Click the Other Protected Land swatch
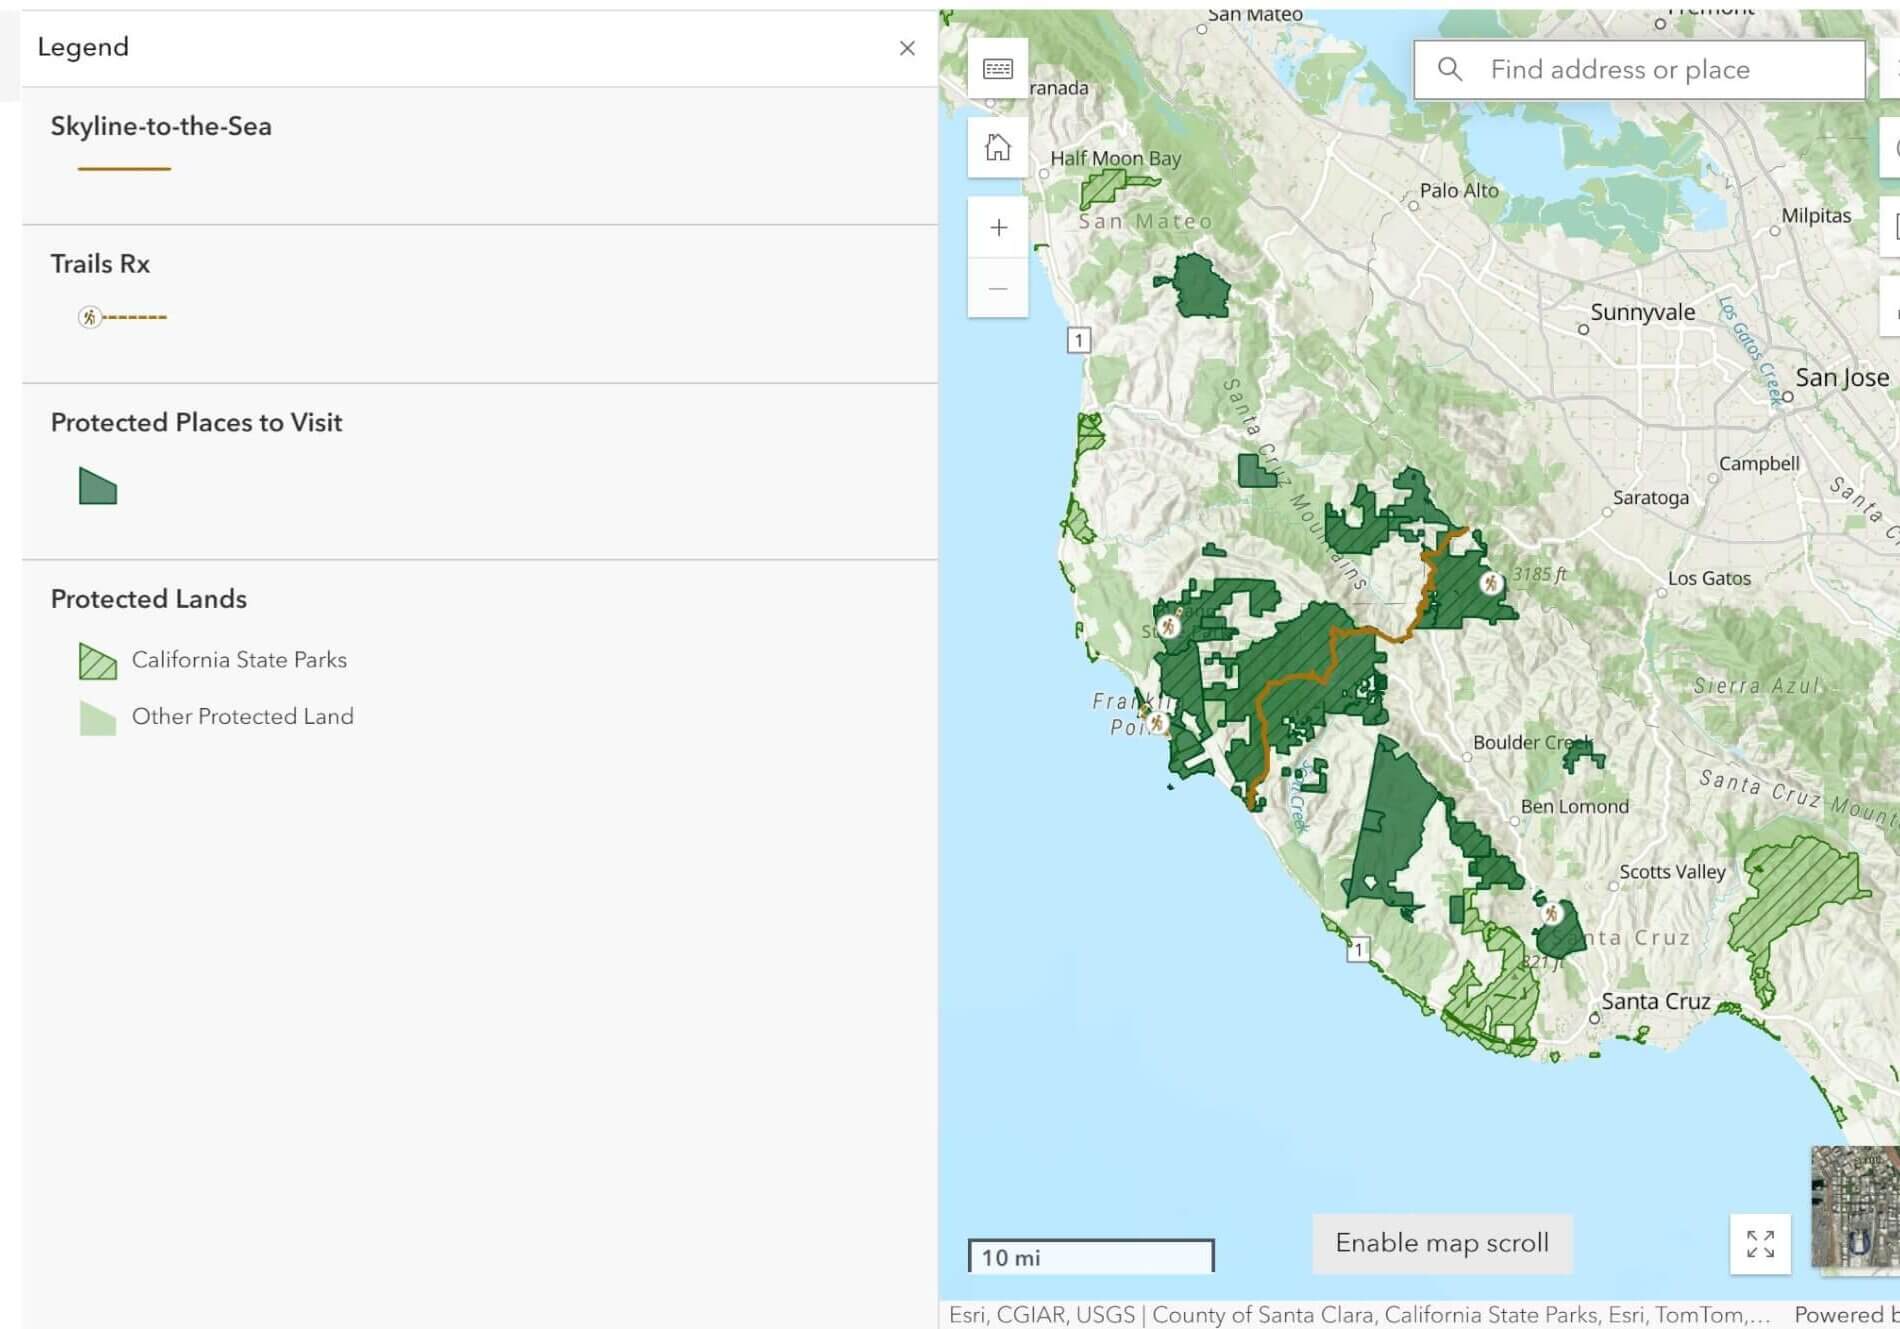 click(x=98, y=718)
